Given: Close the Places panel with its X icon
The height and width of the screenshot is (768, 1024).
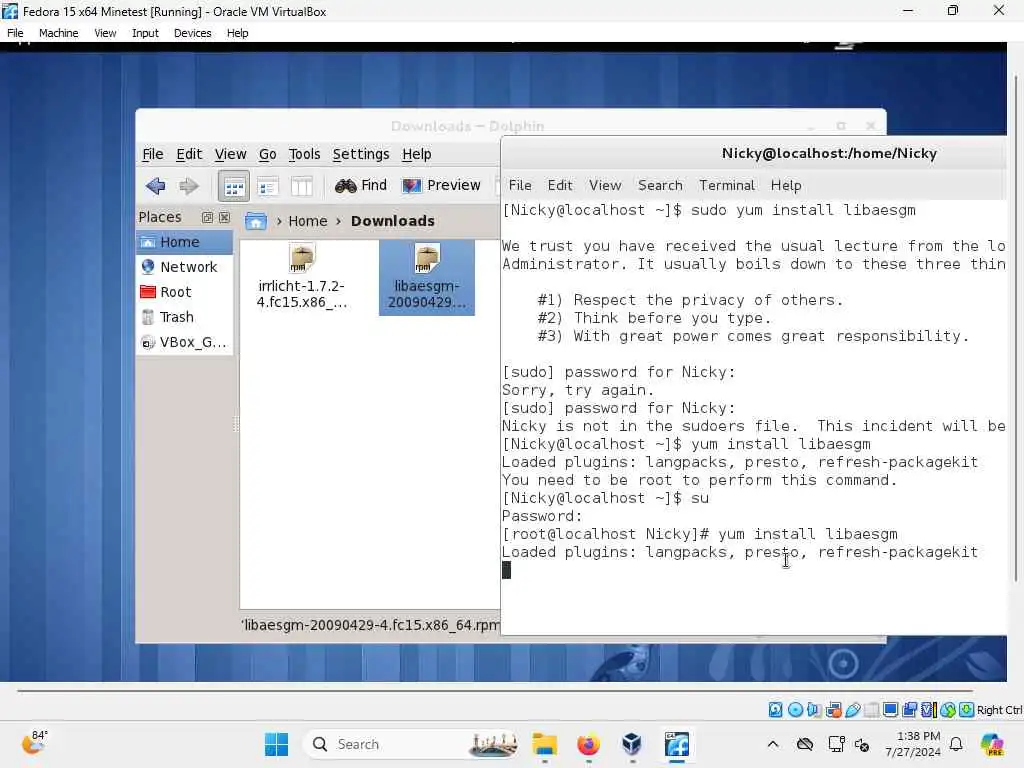Looking at the screenshot, I should click(x=224, y=217).
